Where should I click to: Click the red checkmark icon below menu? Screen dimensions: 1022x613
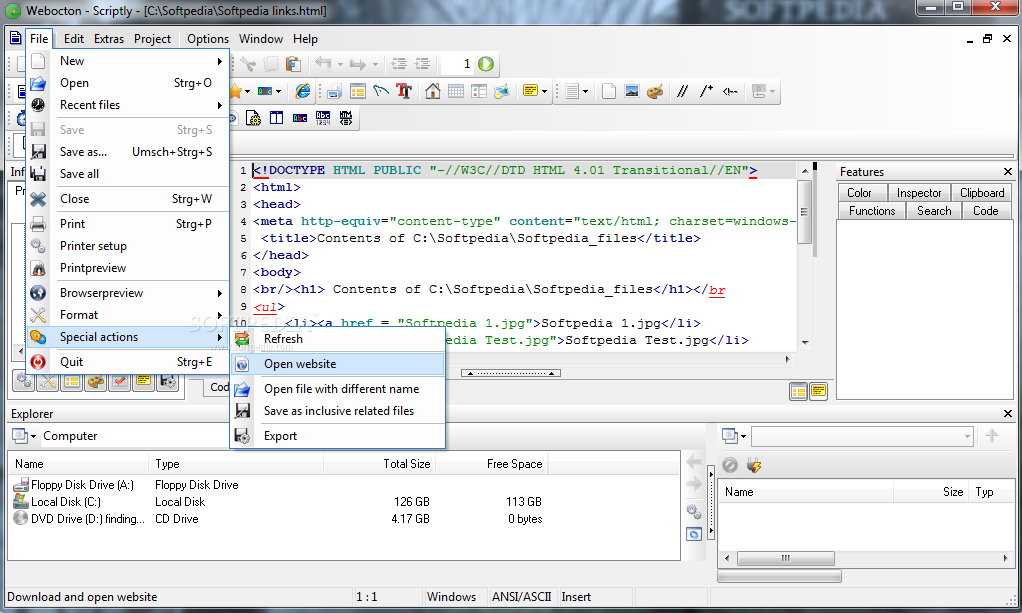119,381
